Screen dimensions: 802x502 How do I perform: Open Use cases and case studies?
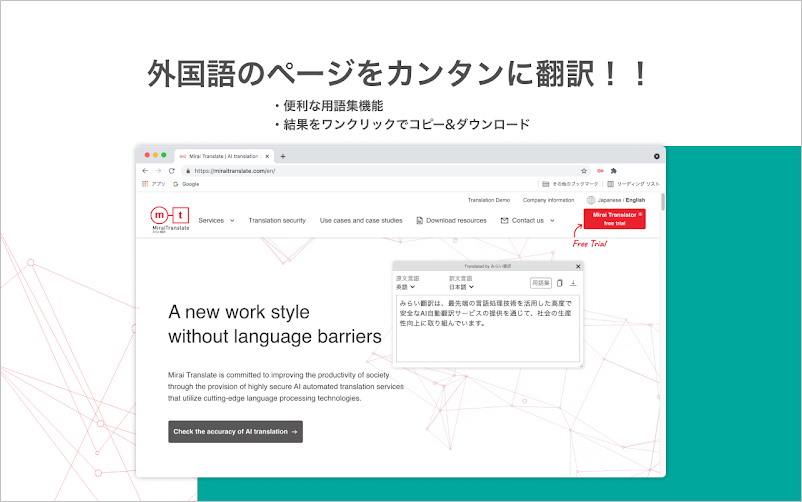(x=361, y=221)
